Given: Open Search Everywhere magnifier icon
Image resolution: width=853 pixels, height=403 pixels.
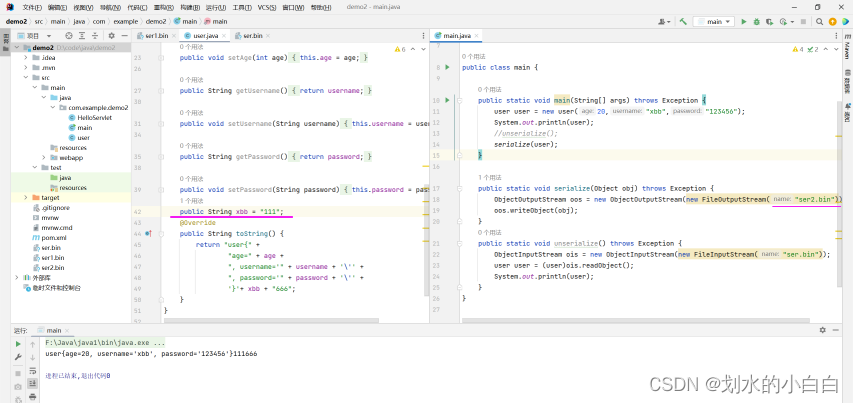Looking at the screenshot, I should click(x=819, y=22).
